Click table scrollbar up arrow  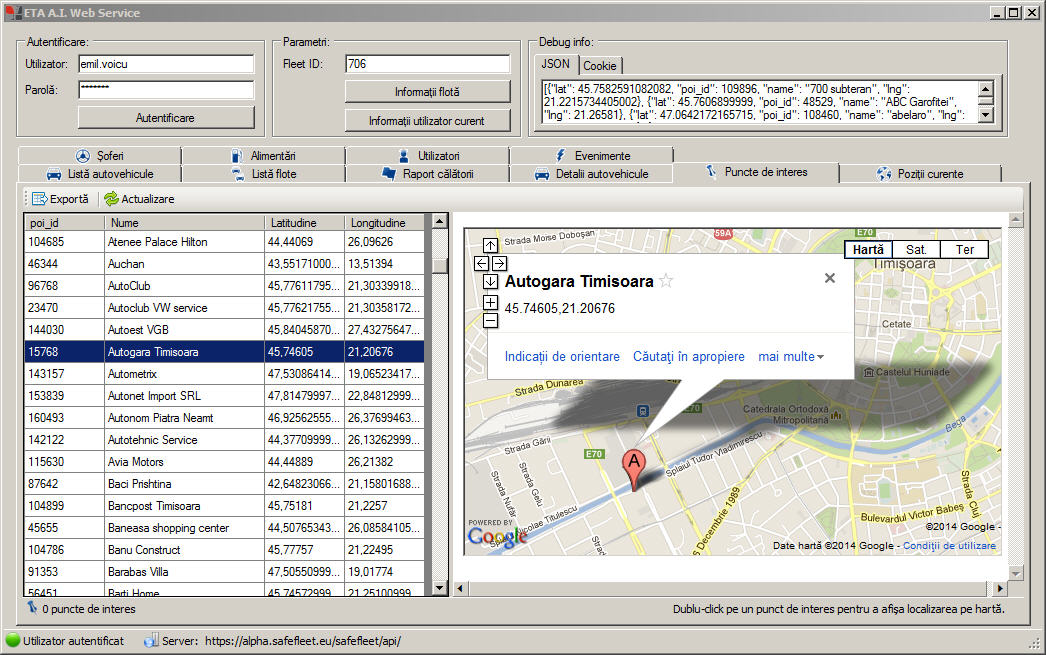click(x=440, y=221)
